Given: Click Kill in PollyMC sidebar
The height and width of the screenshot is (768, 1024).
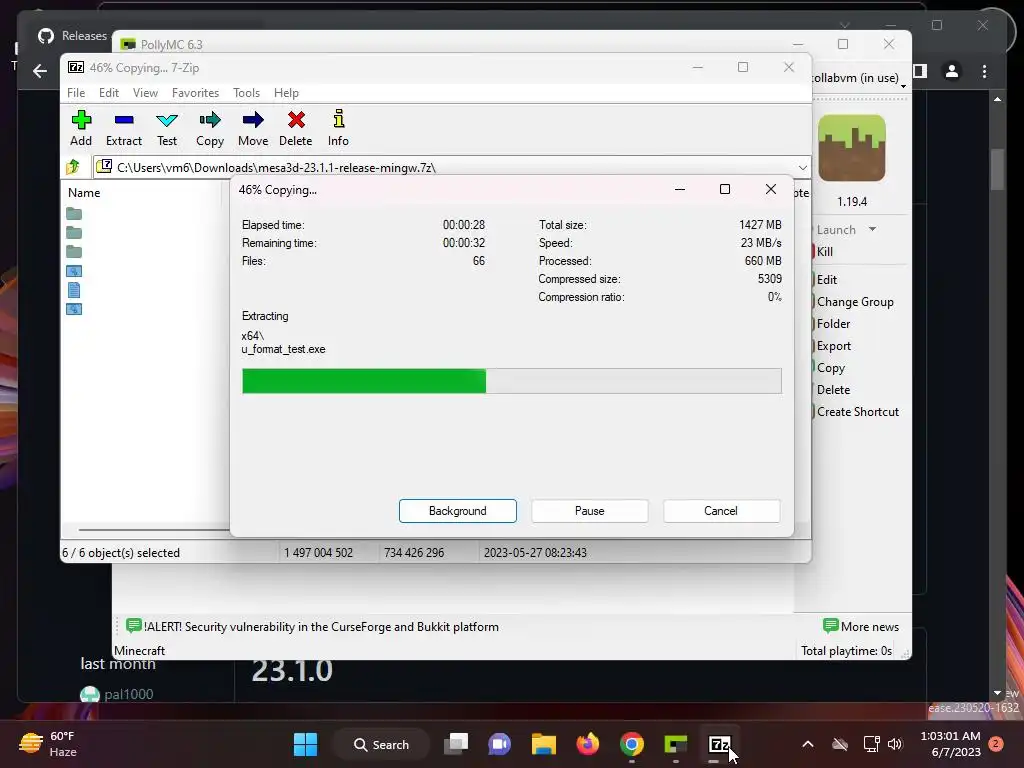Looking at the screenshot, I should pos(824,251).
